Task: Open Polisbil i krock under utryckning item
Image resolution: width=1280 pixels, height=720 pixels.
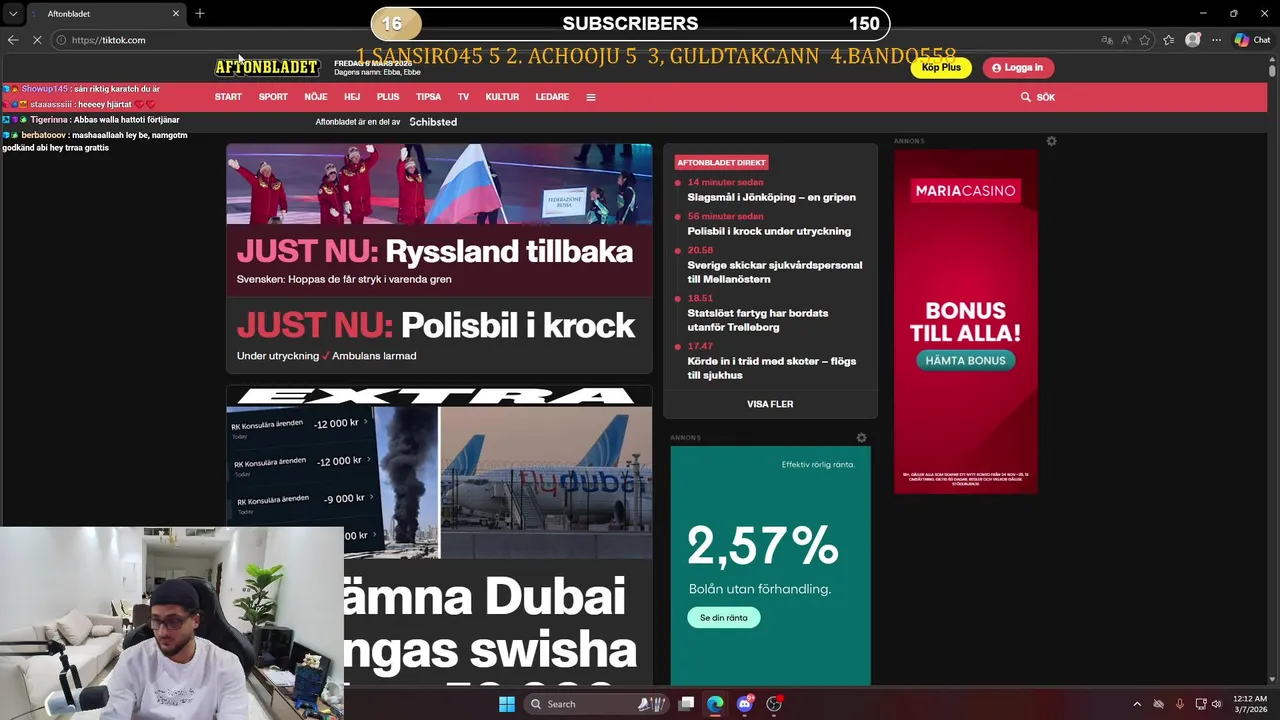Action: 769,231
